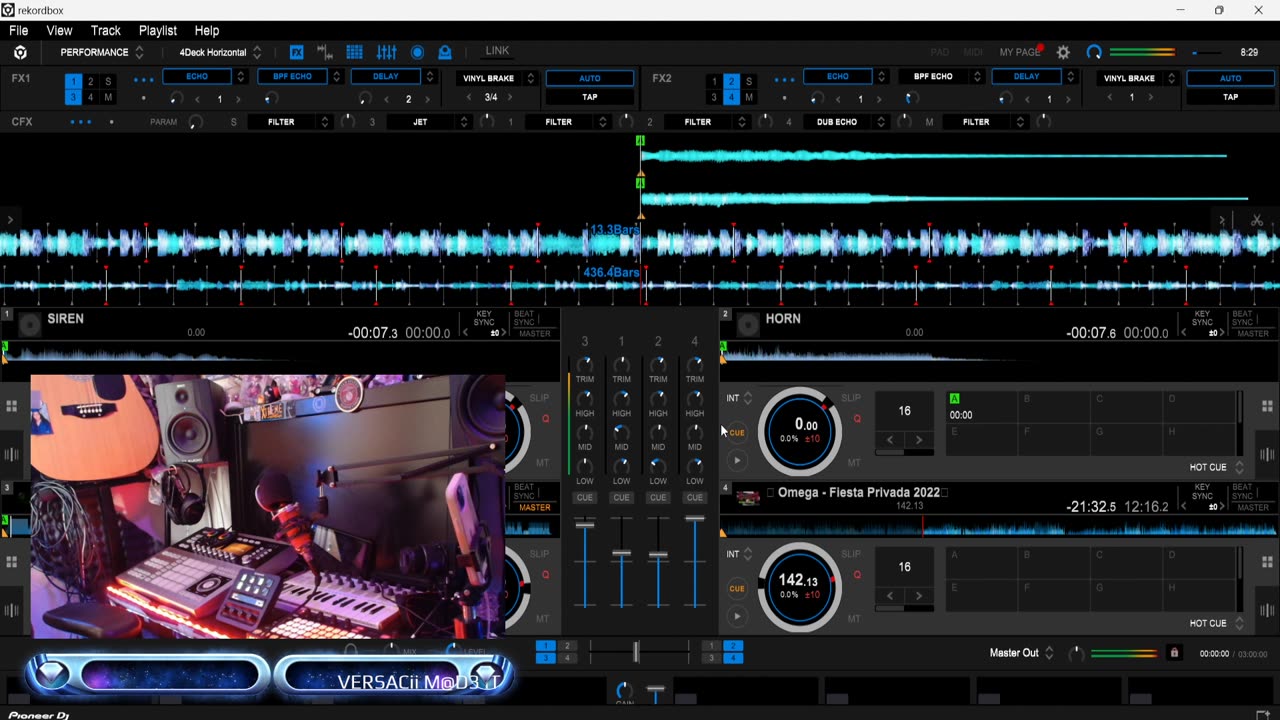Click the lock icon beside master out meter
Viewport: 1280px width, 720px height.
[1174, 653]
